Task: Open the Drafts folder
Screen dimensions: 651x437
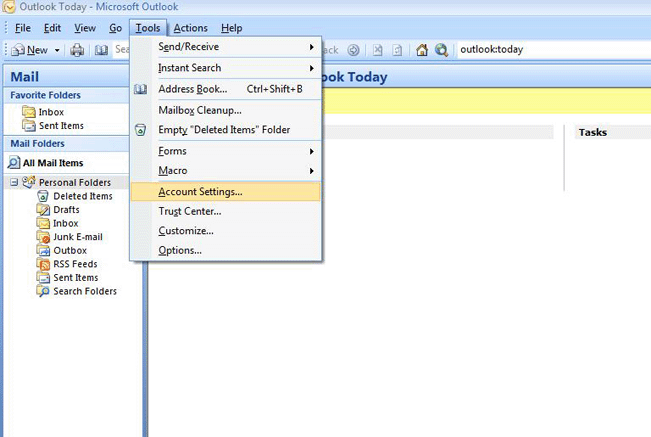Action: tap(66, 210)
